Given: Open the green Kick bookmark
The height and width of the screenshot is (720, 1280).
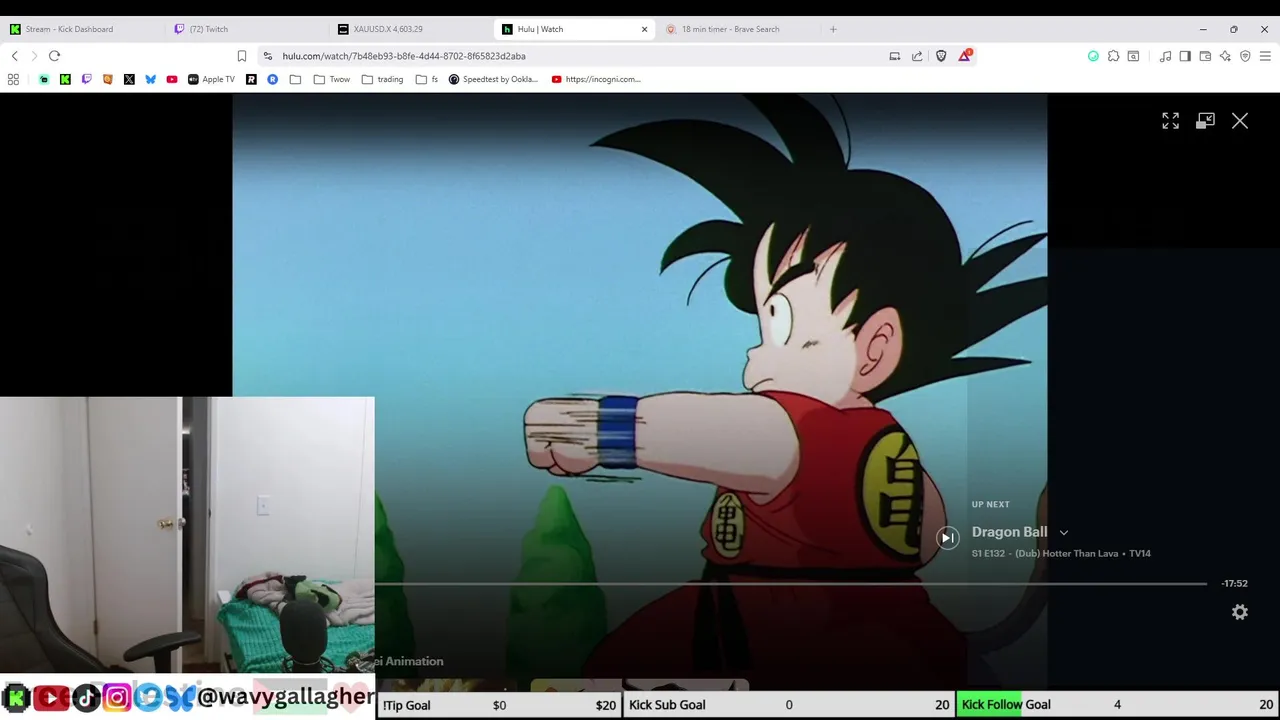Looking at the screenshot, I should pos(65,79).
